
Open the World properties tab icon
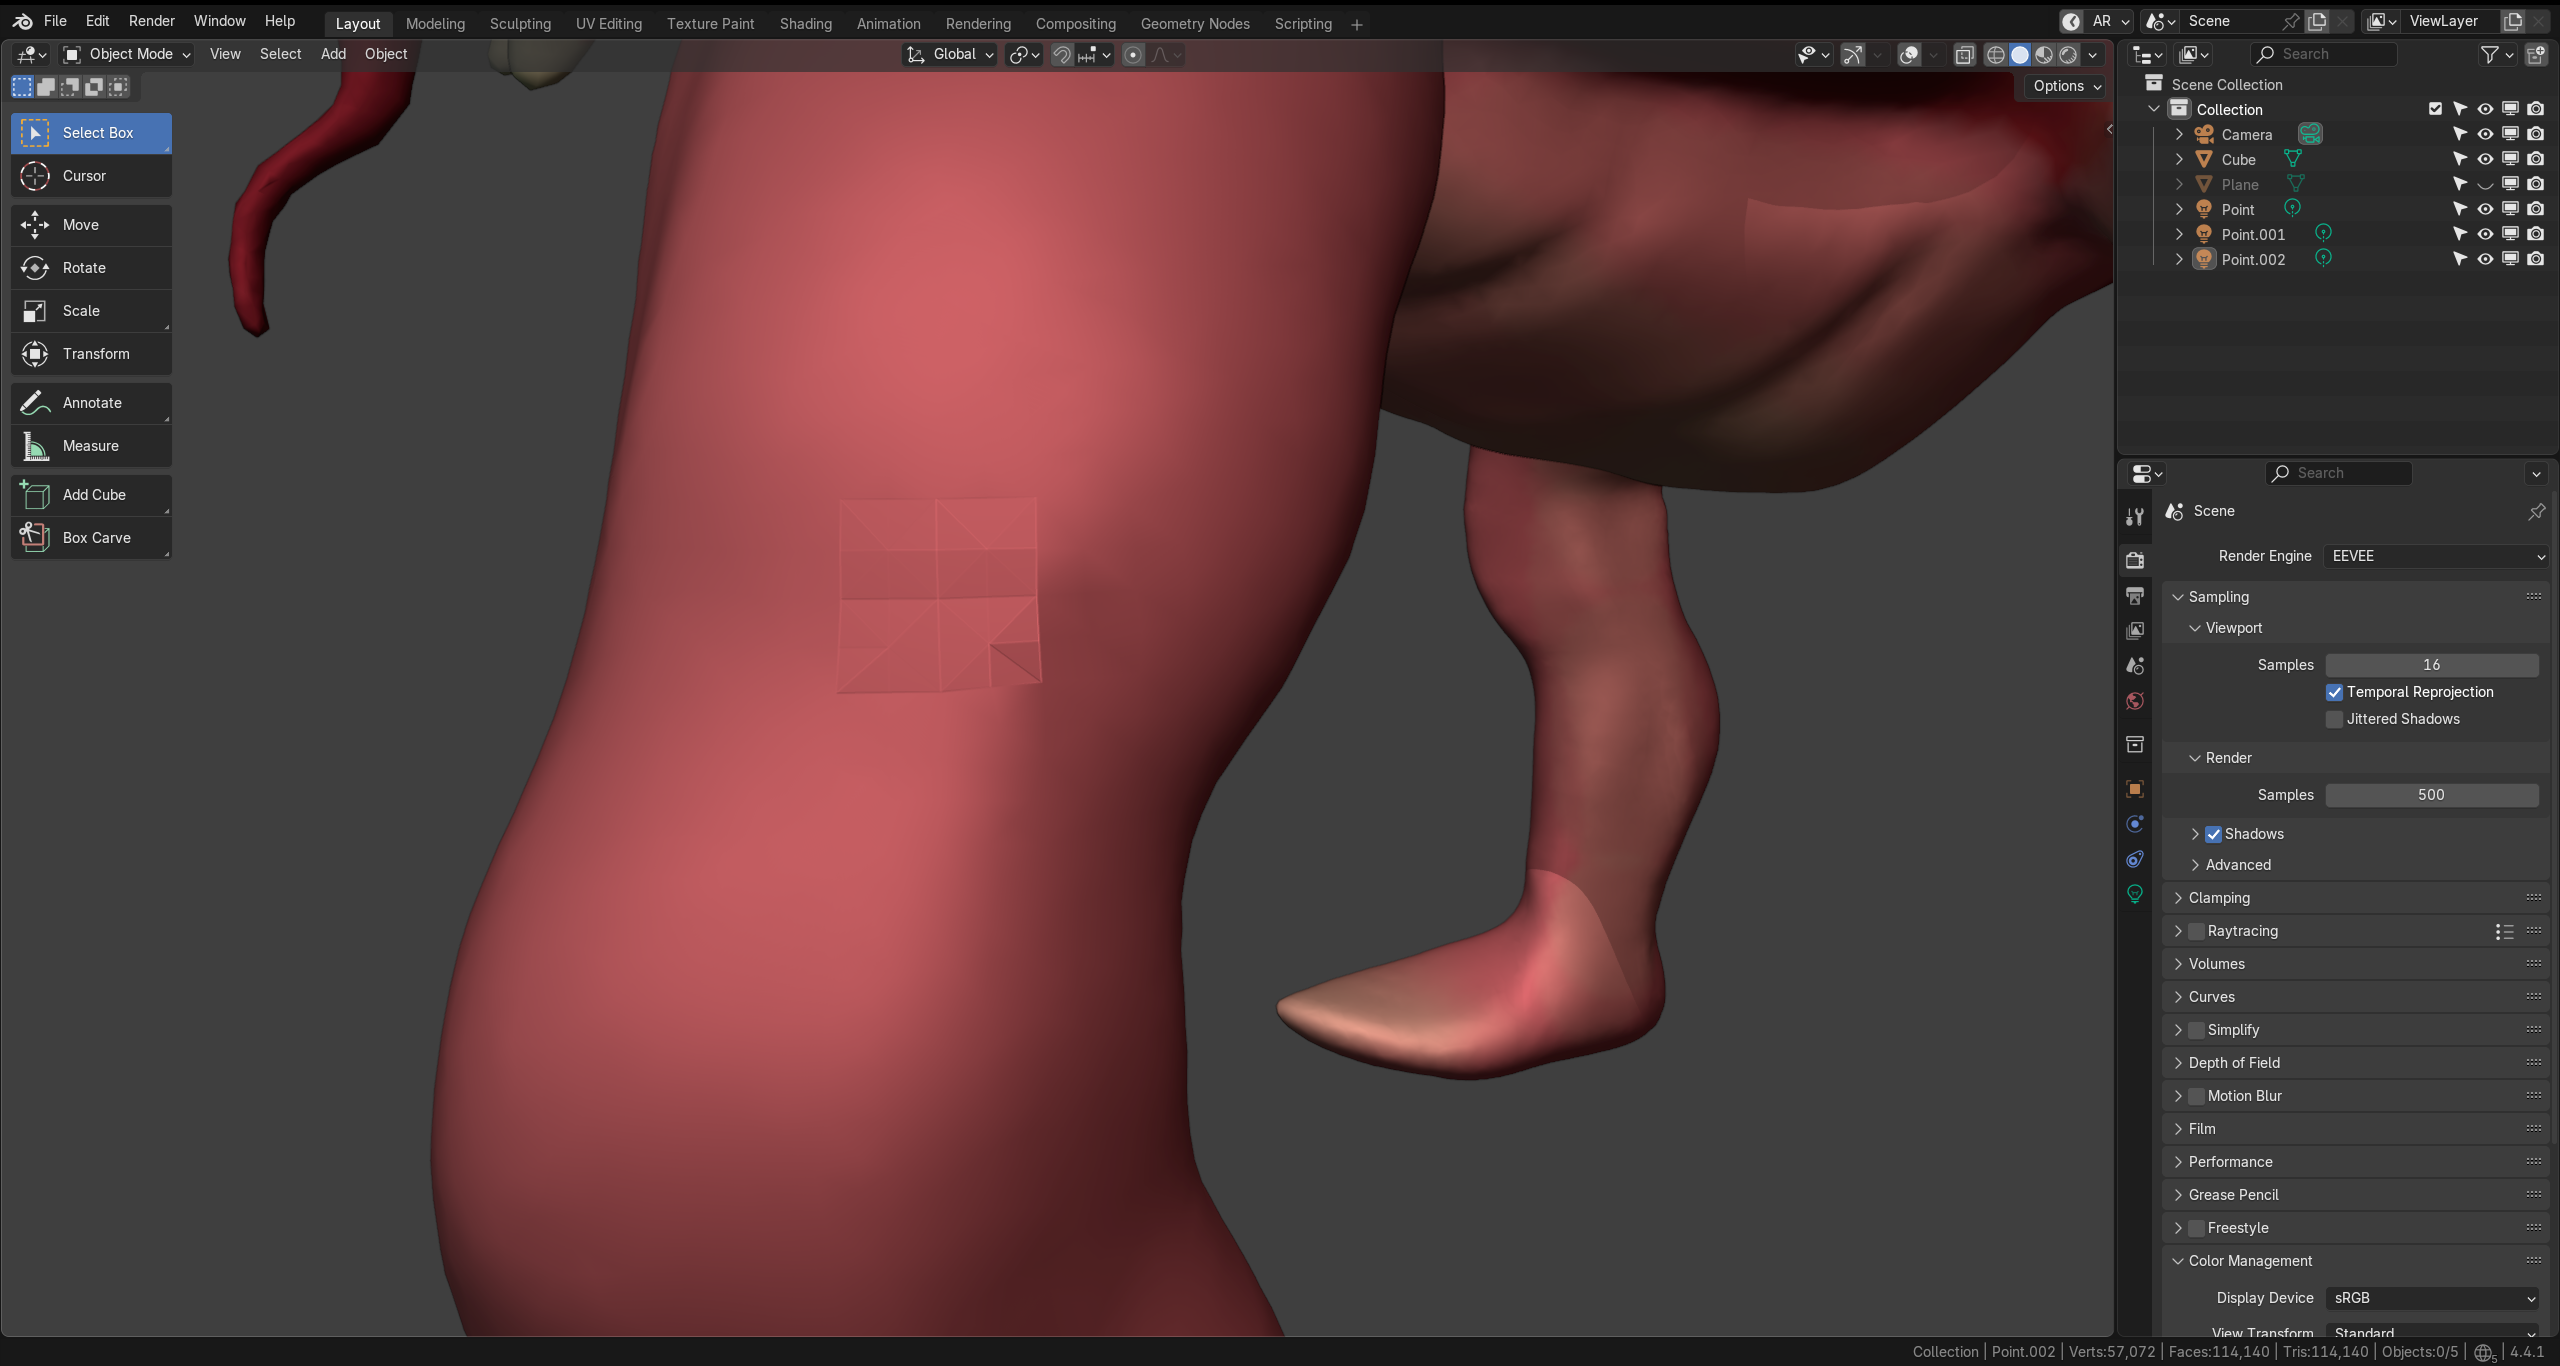(2135, 701)
